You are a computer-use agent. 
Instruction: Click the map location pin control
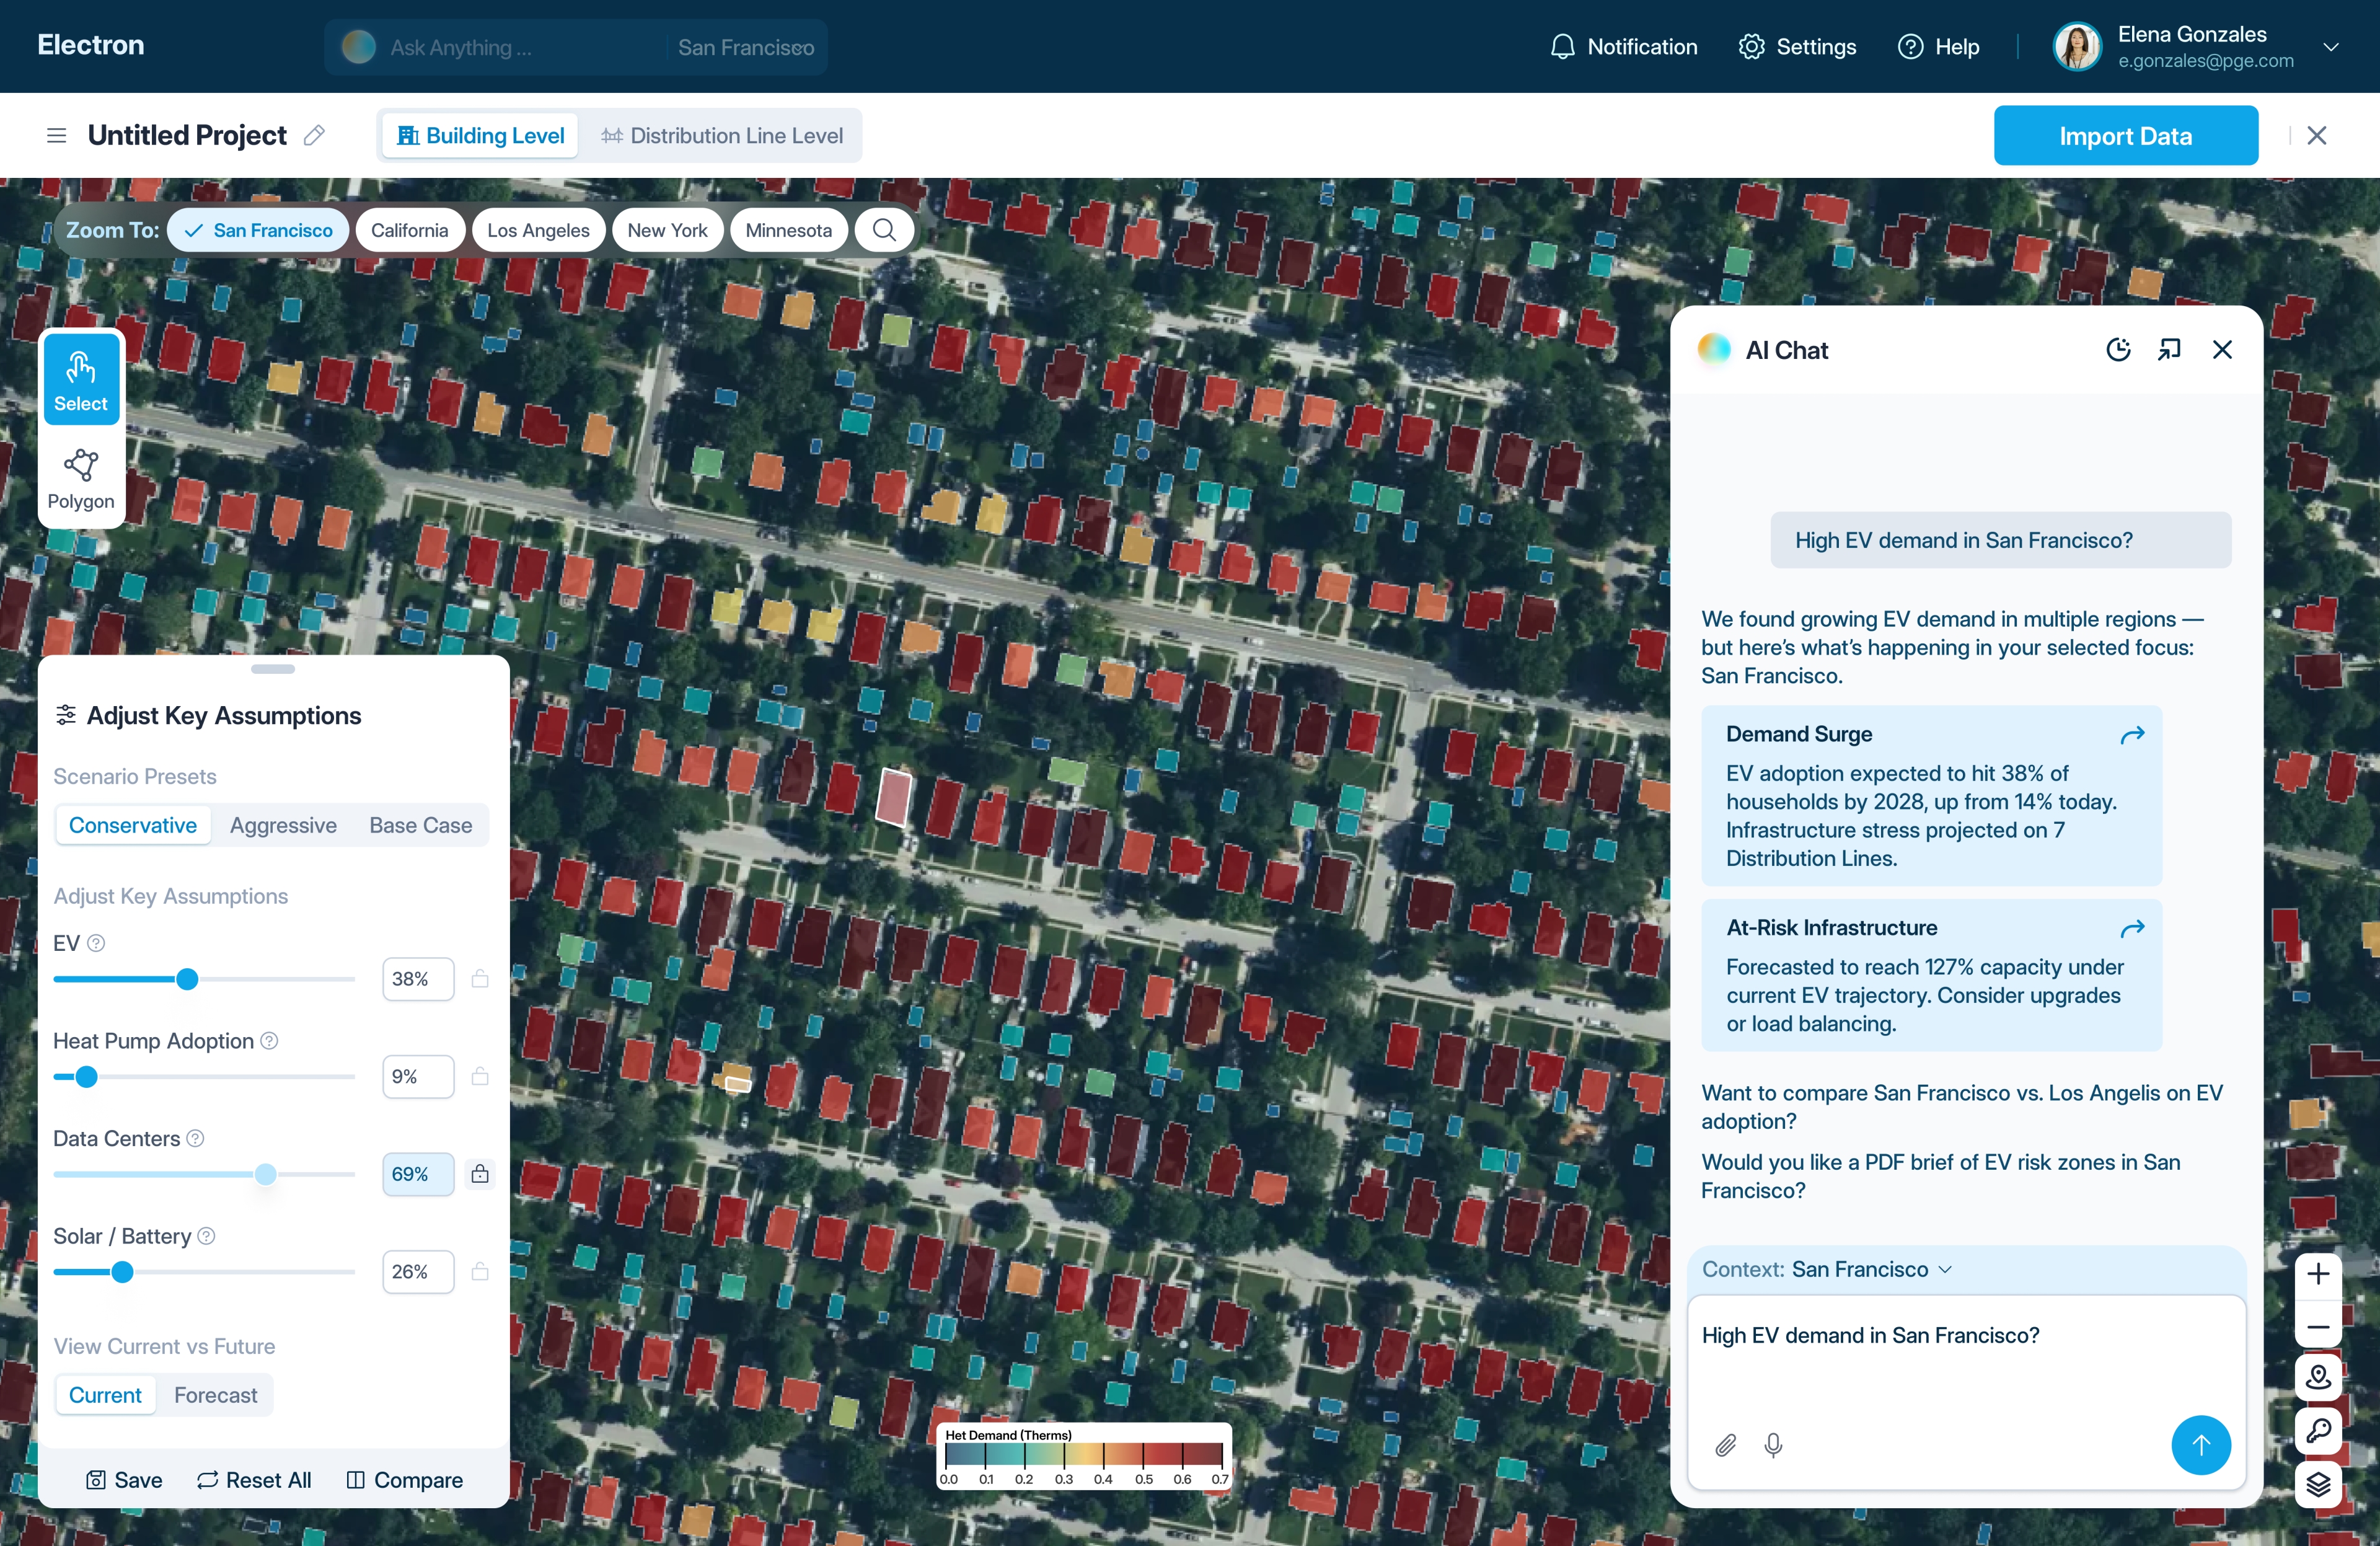click(2318, 1378)
